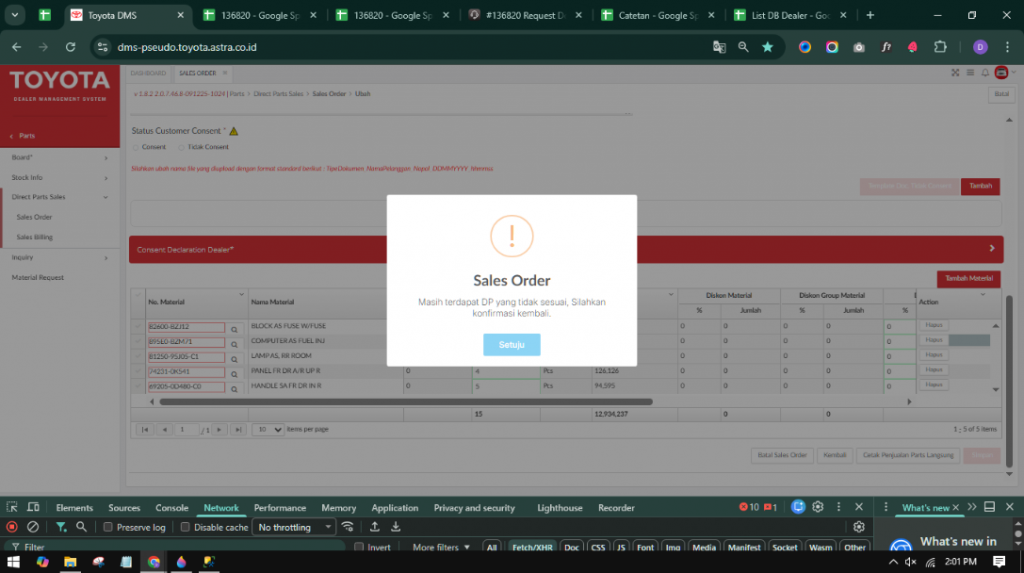Click the Fetch/XHR filter button
Screen dimensions: 1024x573
tap(530, 547)
